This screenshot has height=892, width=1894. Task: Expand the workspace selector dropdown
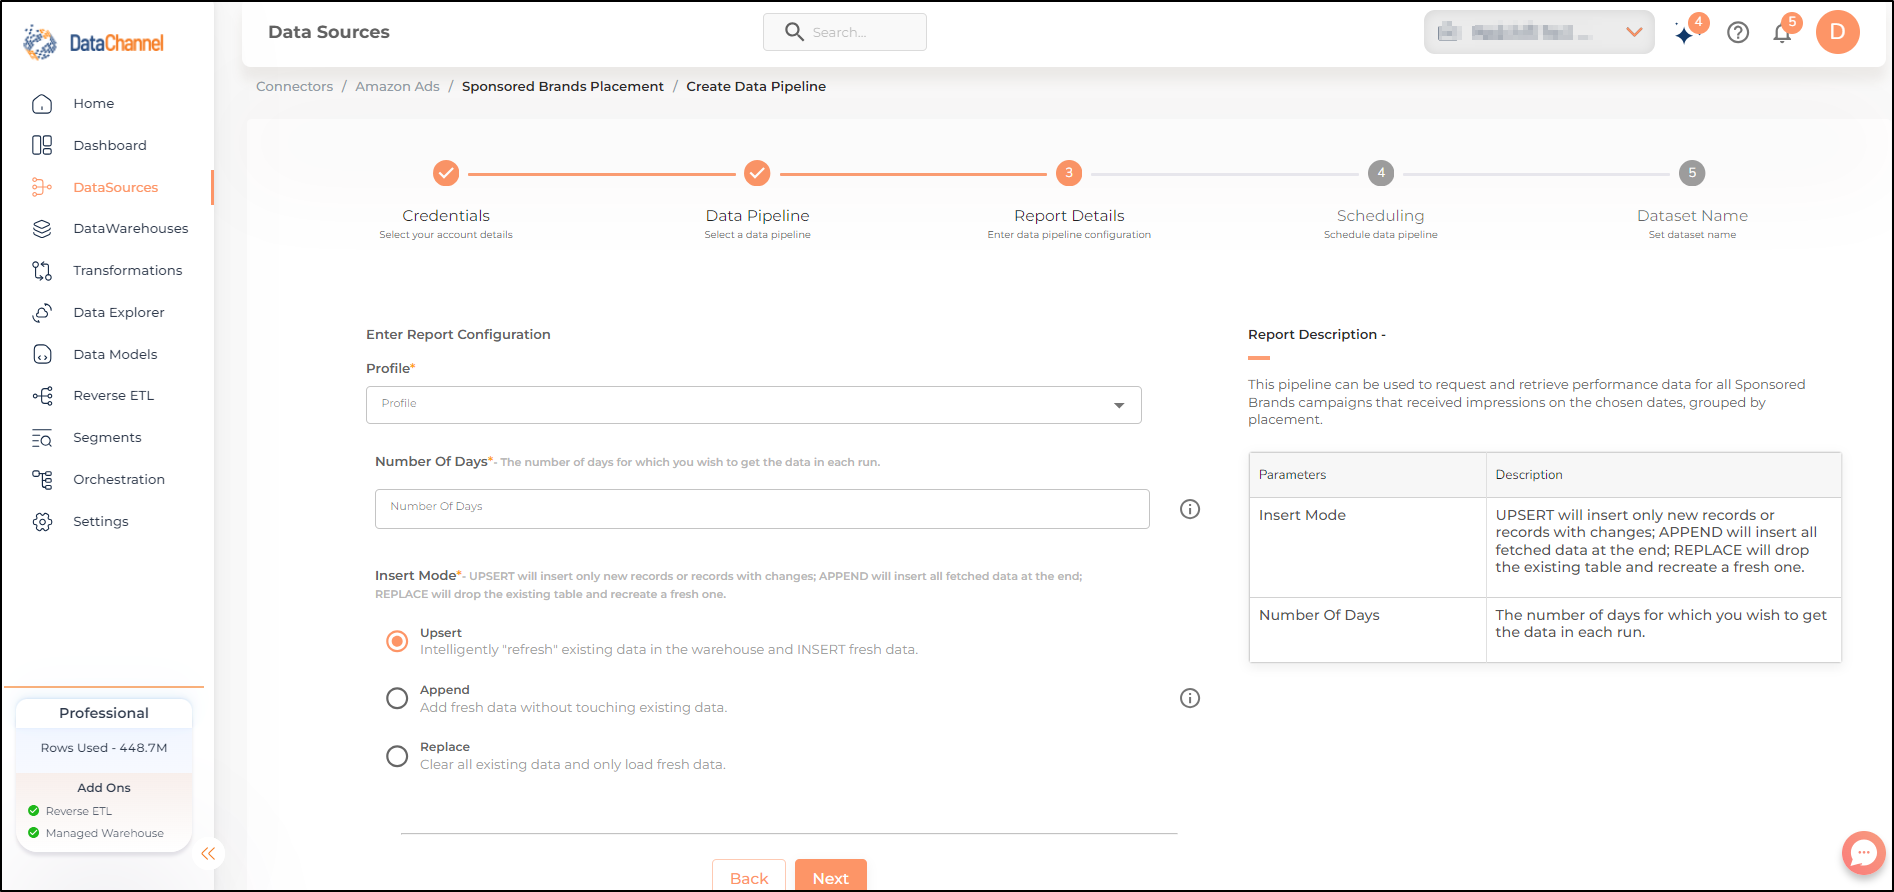coord(1539,32)
